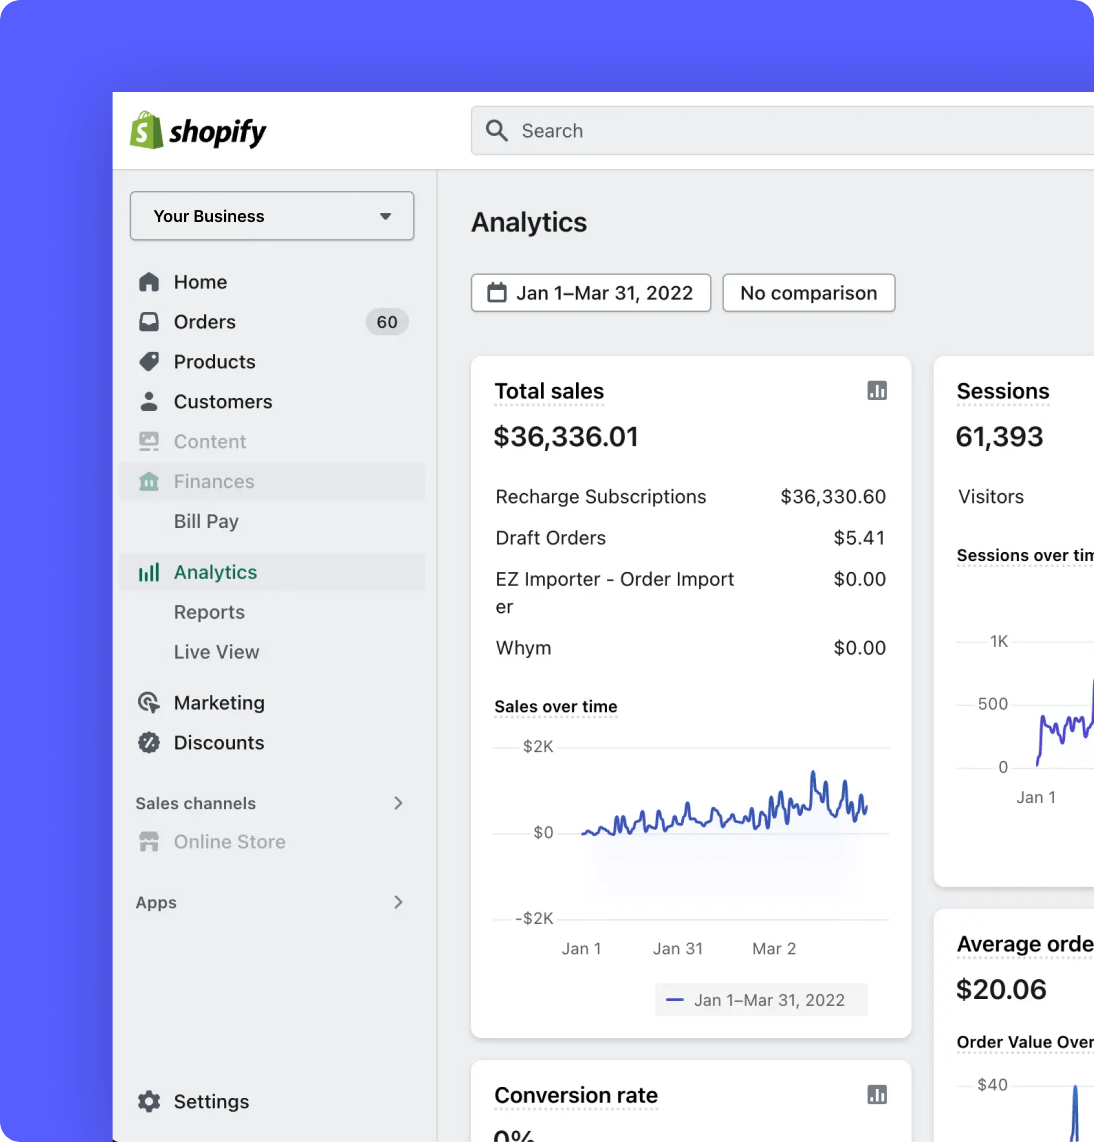Click the 60 orders badge
Screen dimensions: 1094x1142
pos(387,322)
